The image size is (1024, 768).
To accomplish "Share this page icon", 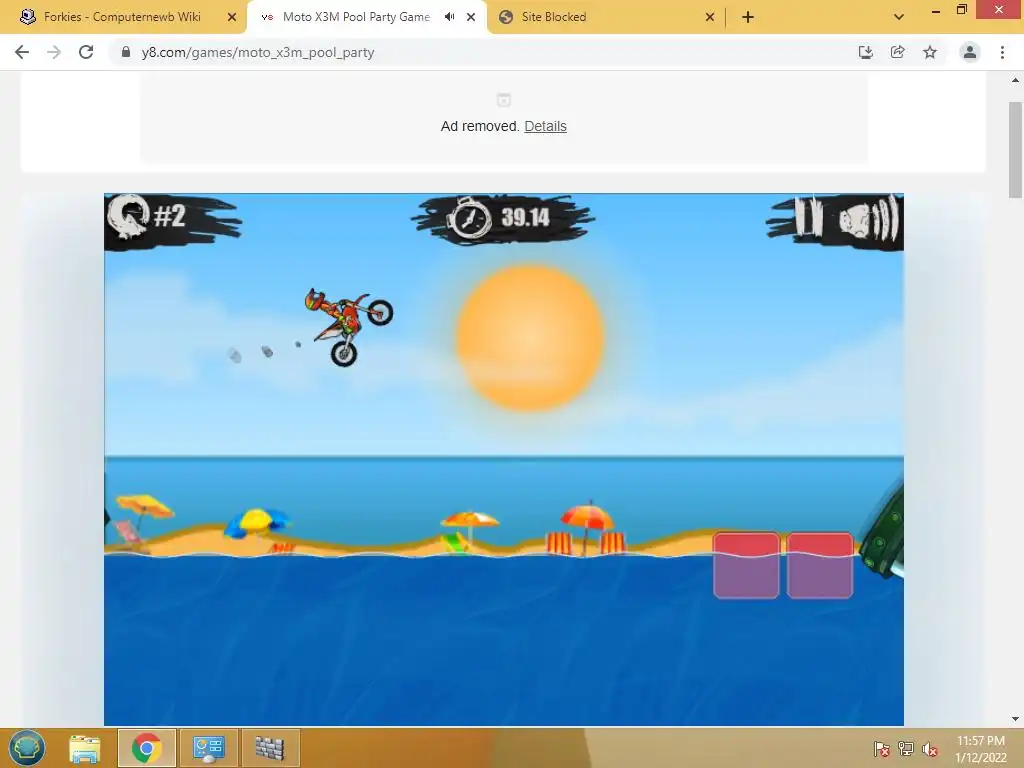I will 897,52.
